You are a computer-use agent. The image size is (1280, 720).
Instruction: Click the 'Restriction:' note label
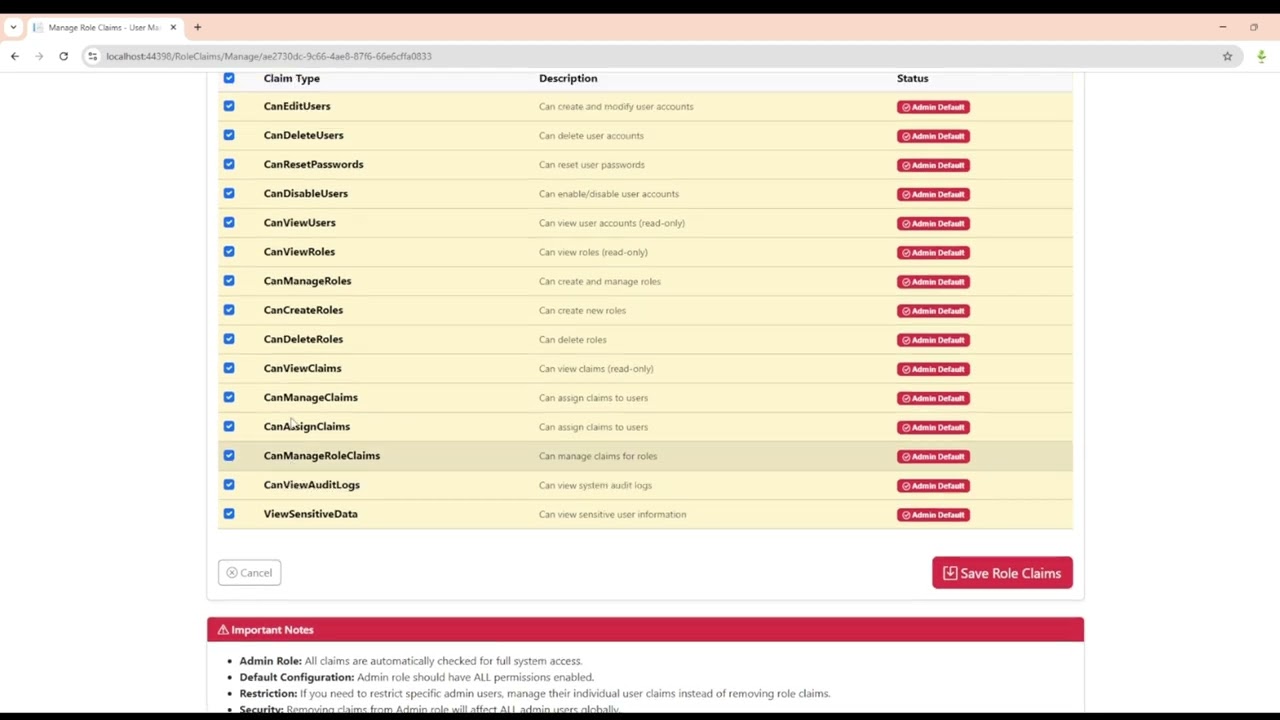coord(268,693)
